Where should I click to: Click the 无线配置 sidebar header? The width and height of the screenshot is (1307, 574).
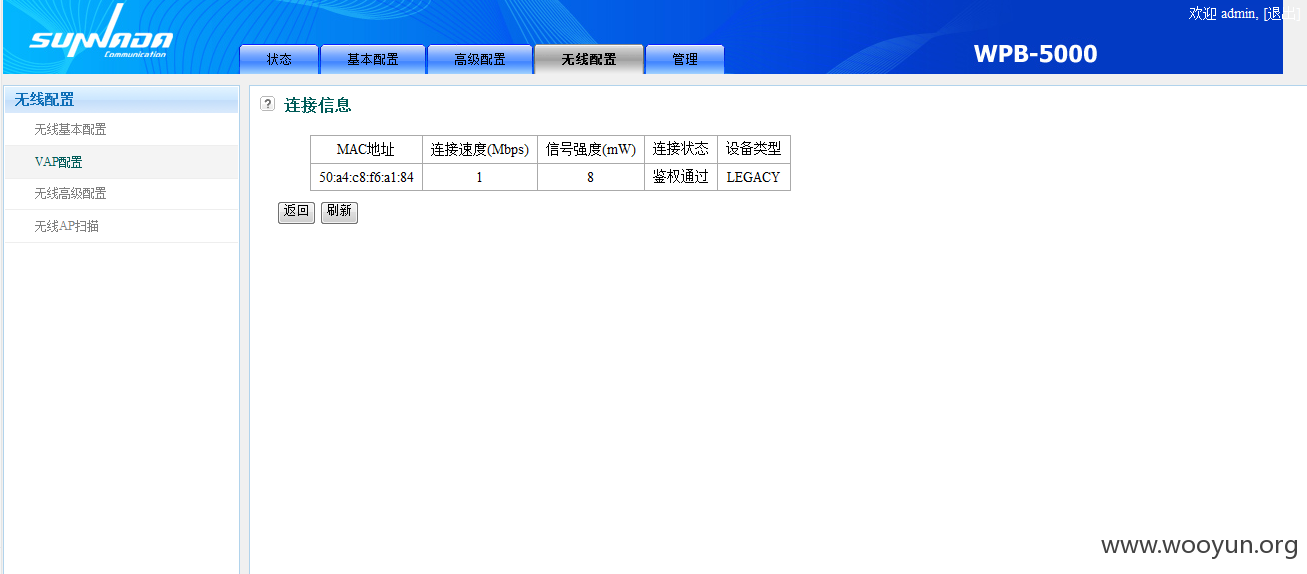121,99
